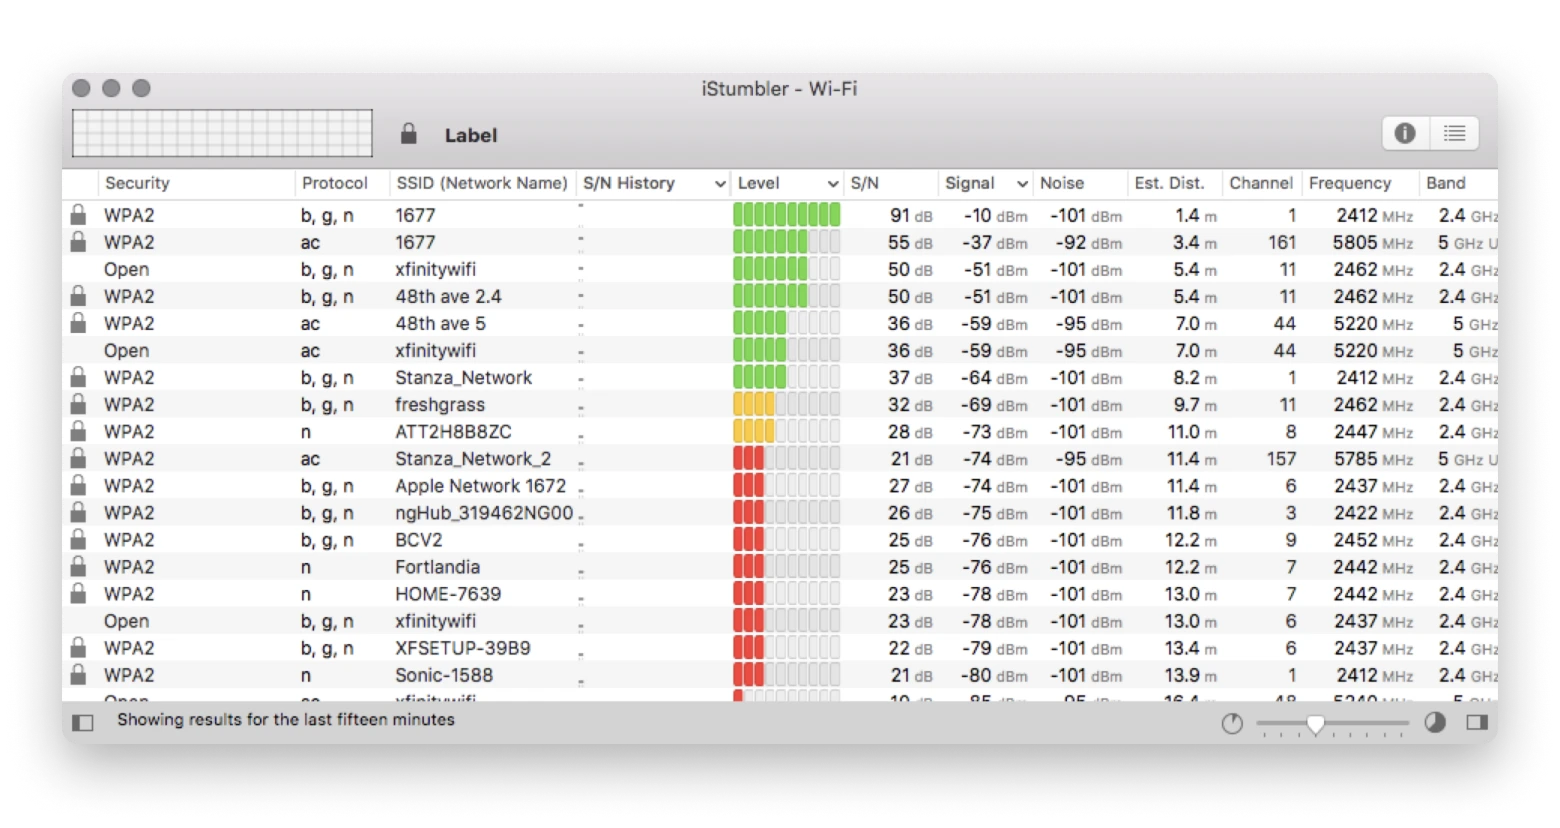
Task: Sort by SSID (Network Name) column header
Action: pos(482,183)
